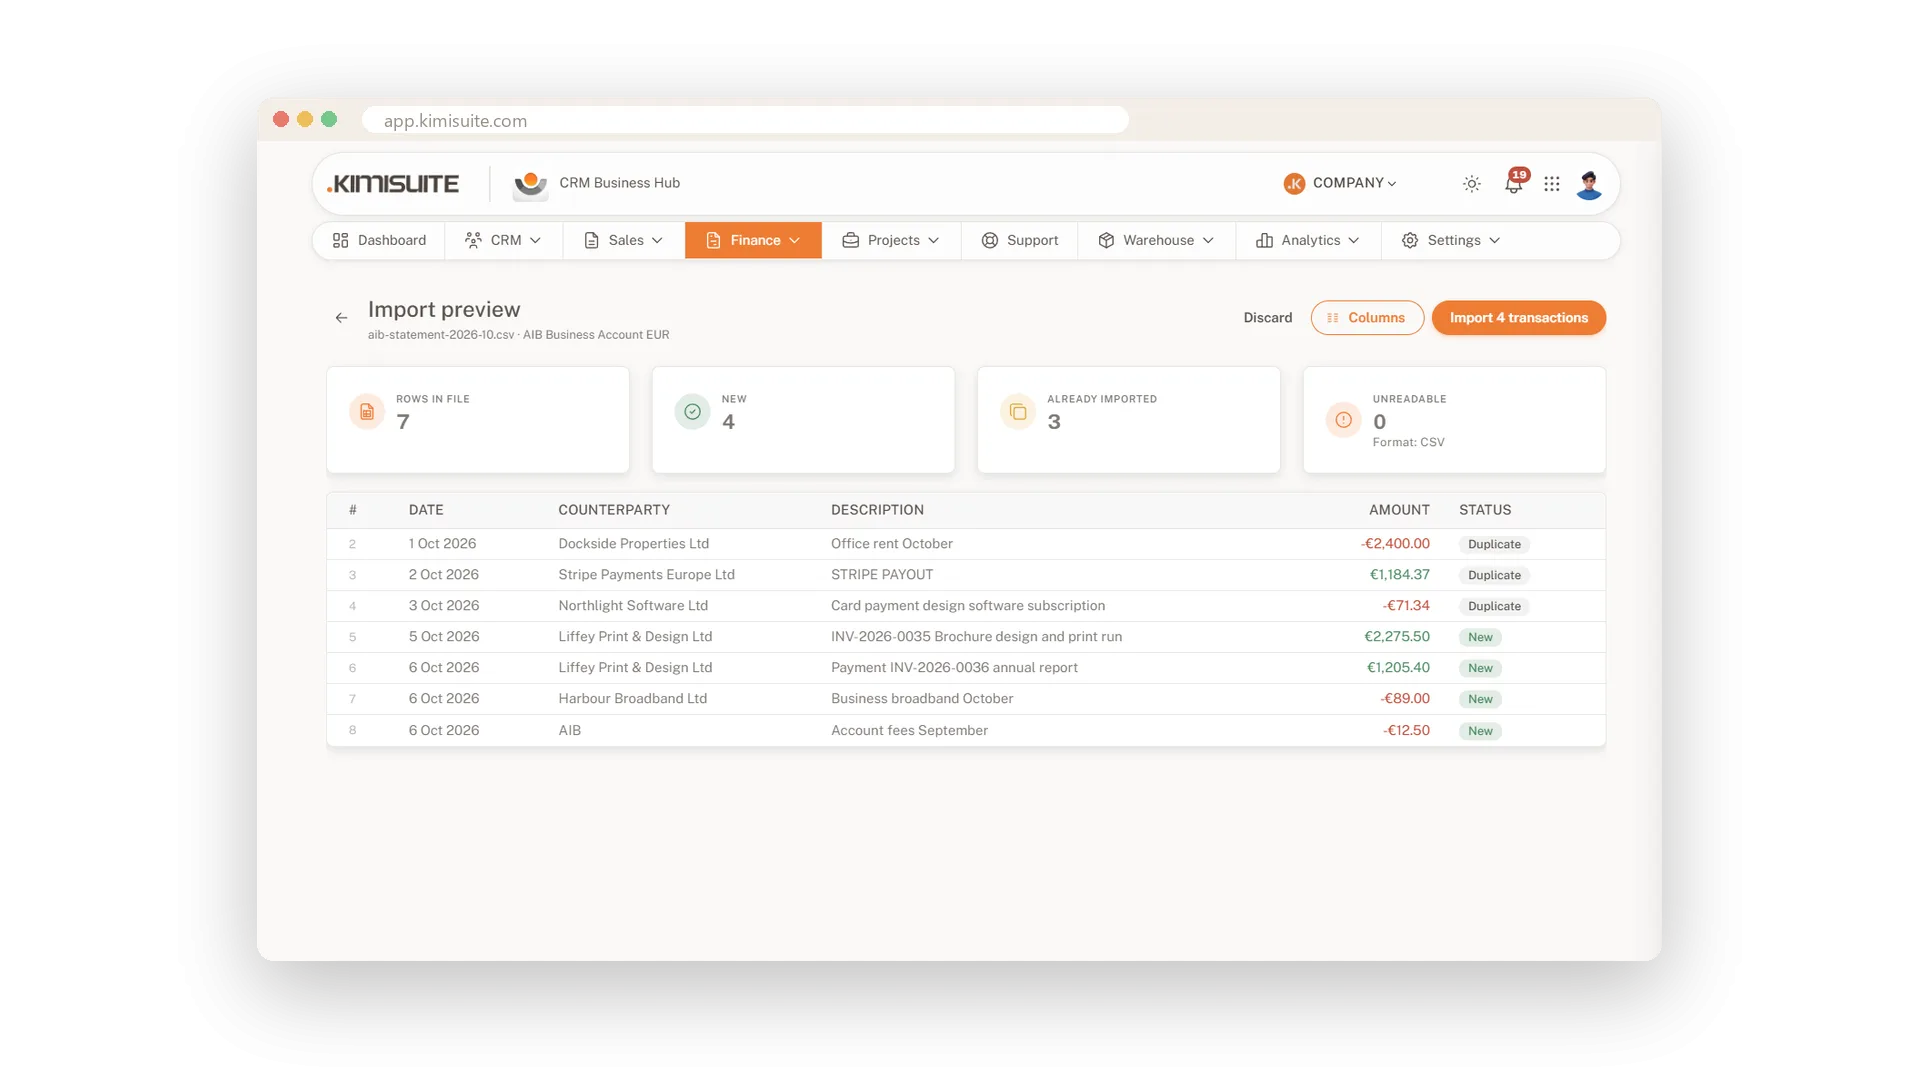Click Discard to cancel the import
The height and width of the screenshot is (1080, 1920).
pyautogui.click(x=1267, y=318)
